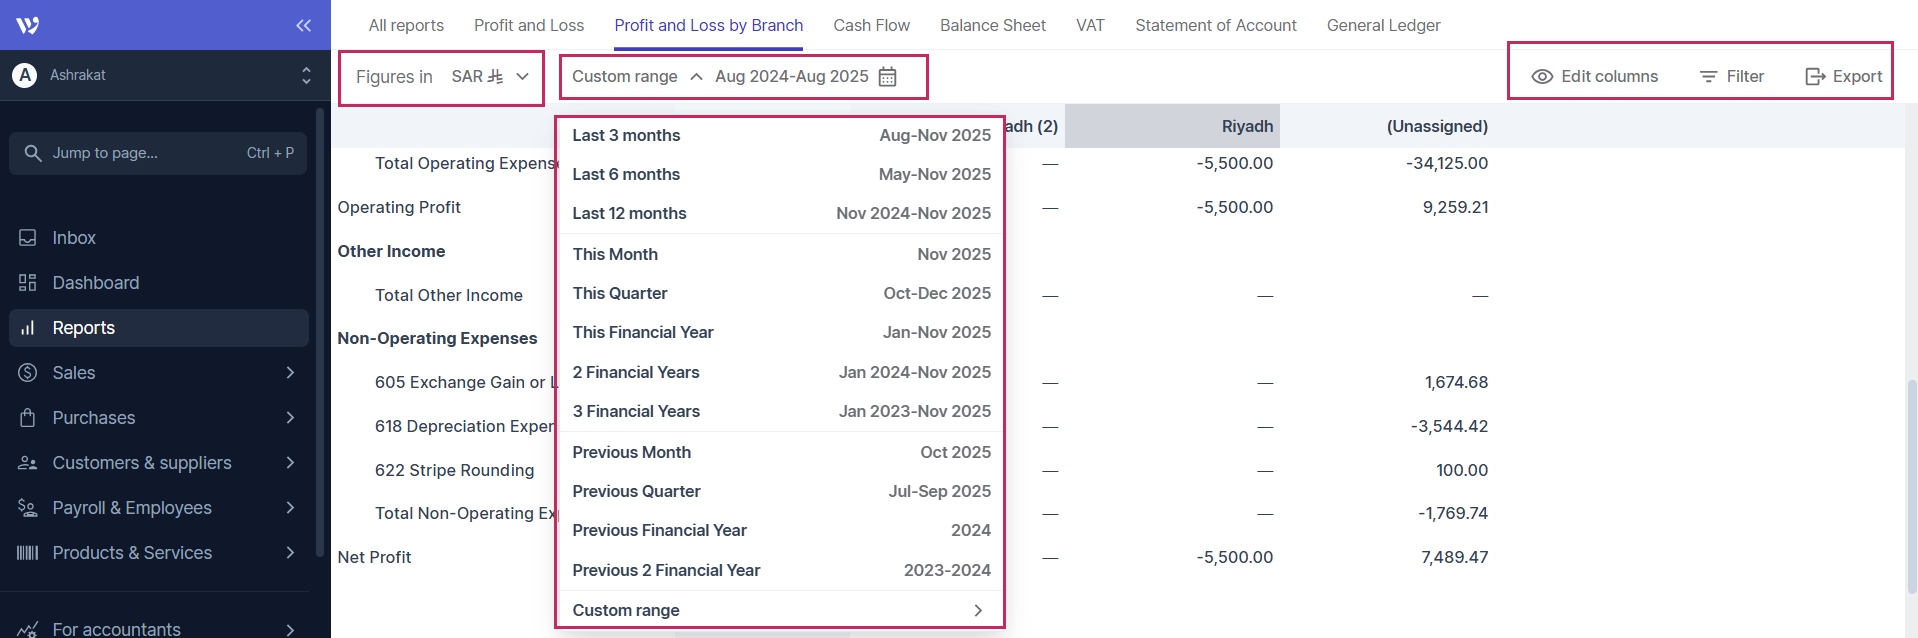The width and height of the screenshot is (1918, 638).
Task: Click the Riyadh column header
Action: coord(1246,126)
